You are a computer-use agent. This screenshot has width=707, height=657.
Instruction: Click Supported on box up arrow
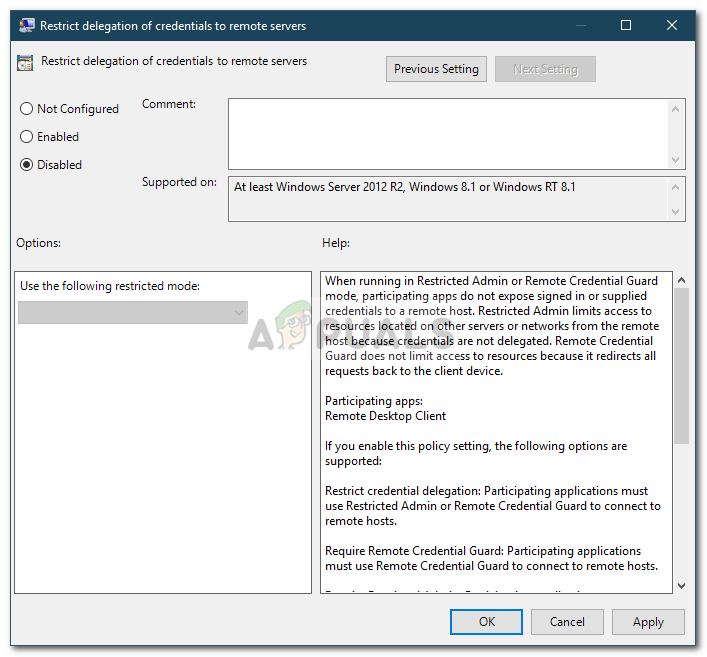point(675,187)
